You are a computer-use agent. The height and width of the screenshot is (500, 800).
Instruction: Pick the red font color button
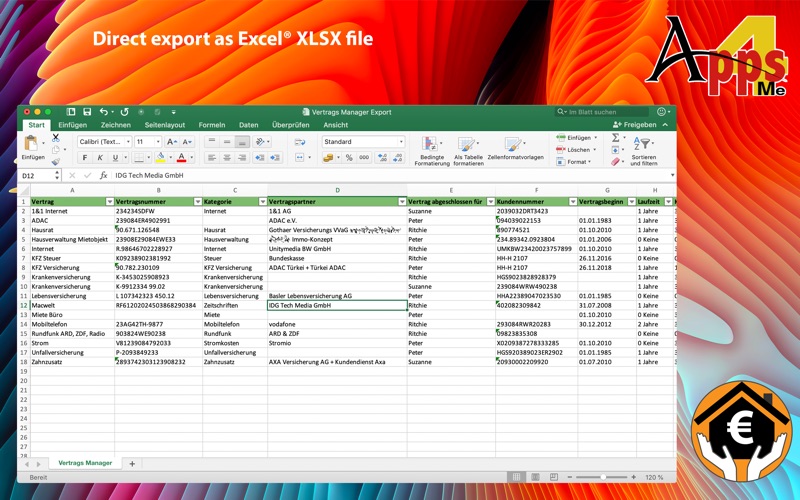(x=181, y=158)
